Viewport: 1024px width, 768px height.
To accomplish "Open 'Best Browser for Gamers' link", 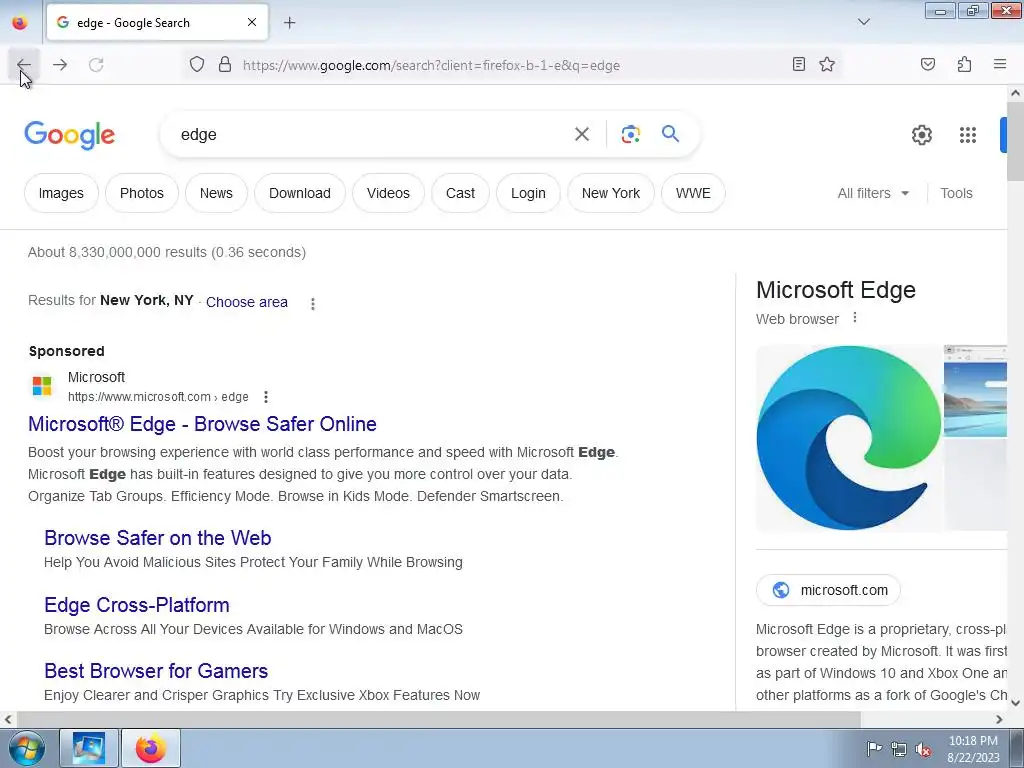I will [156, 671].
